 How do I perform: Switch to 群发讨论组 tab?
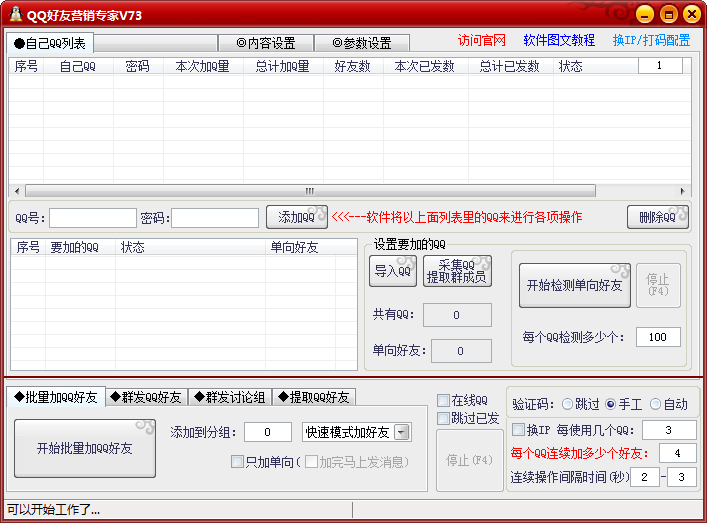click(230, 397)
